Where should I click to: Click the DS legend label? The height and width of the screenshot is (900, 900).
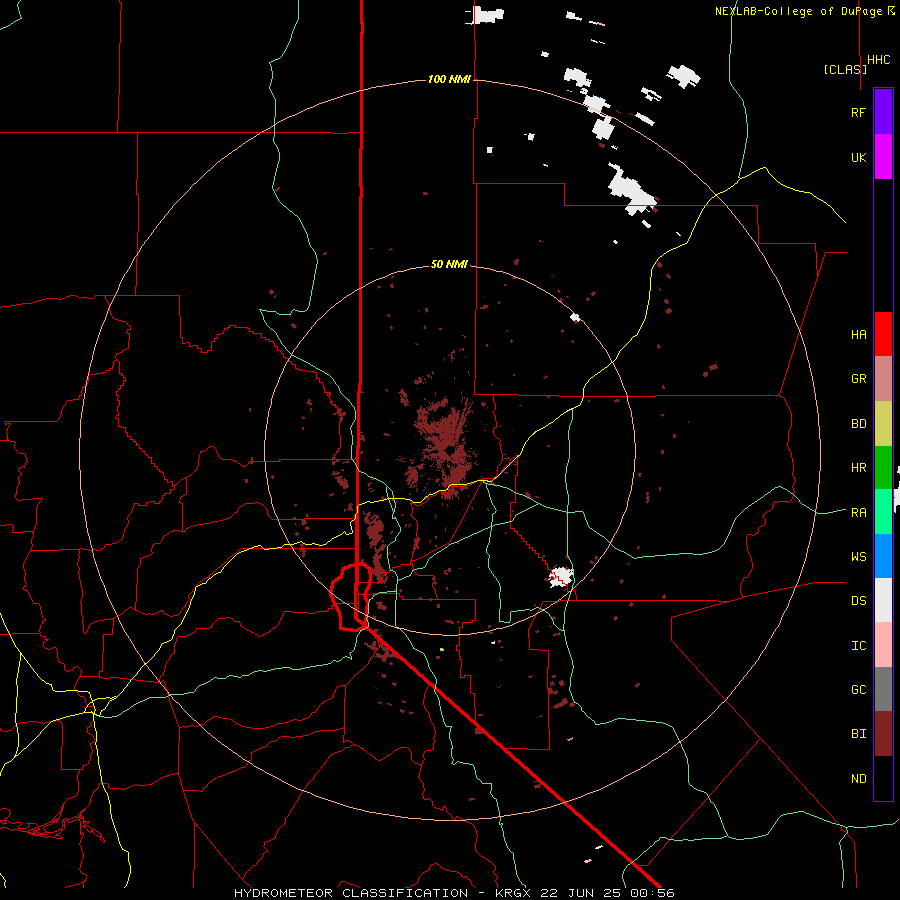click(859, 601)
